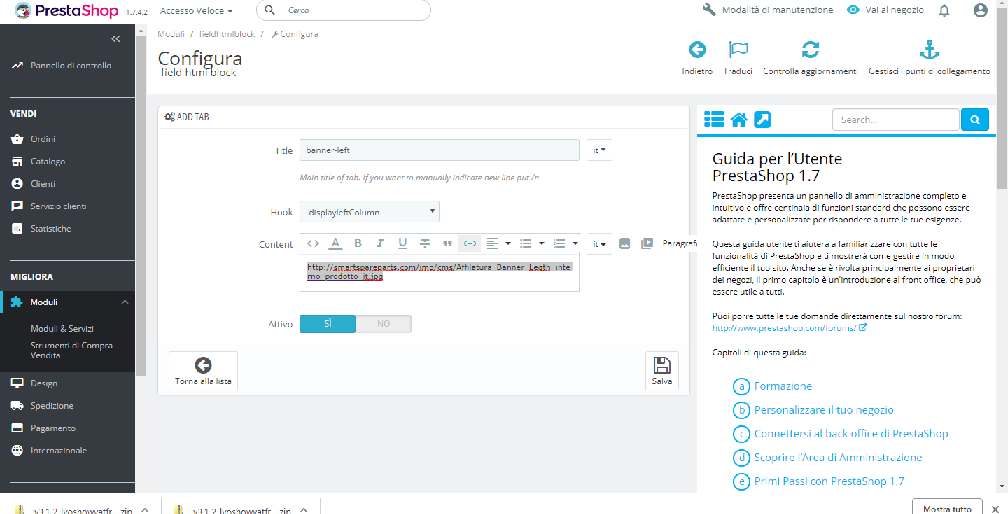The width and height of the screenshot is (1008, 514).
Task: Open help chapter Formazione
Action: click(782, 386)
